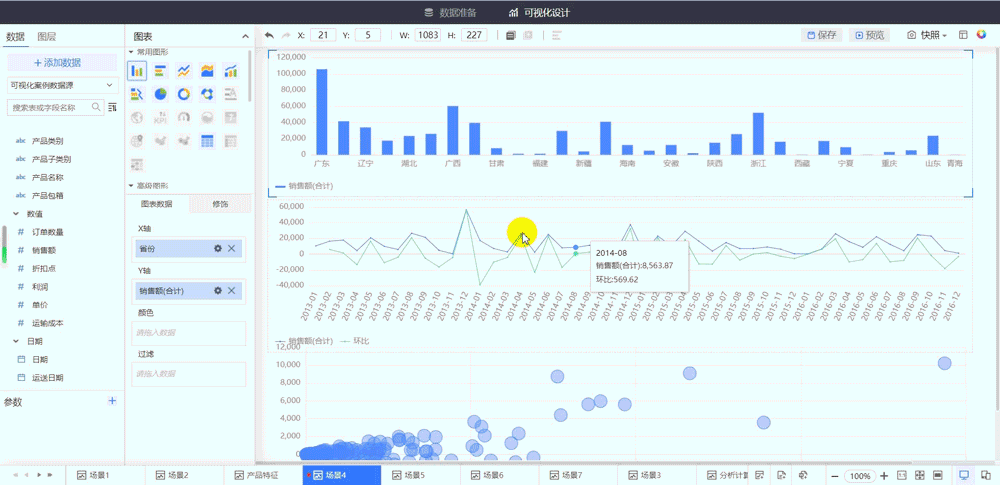
Task: Open settings gear for 省份 field
Action: click(217, 248)
